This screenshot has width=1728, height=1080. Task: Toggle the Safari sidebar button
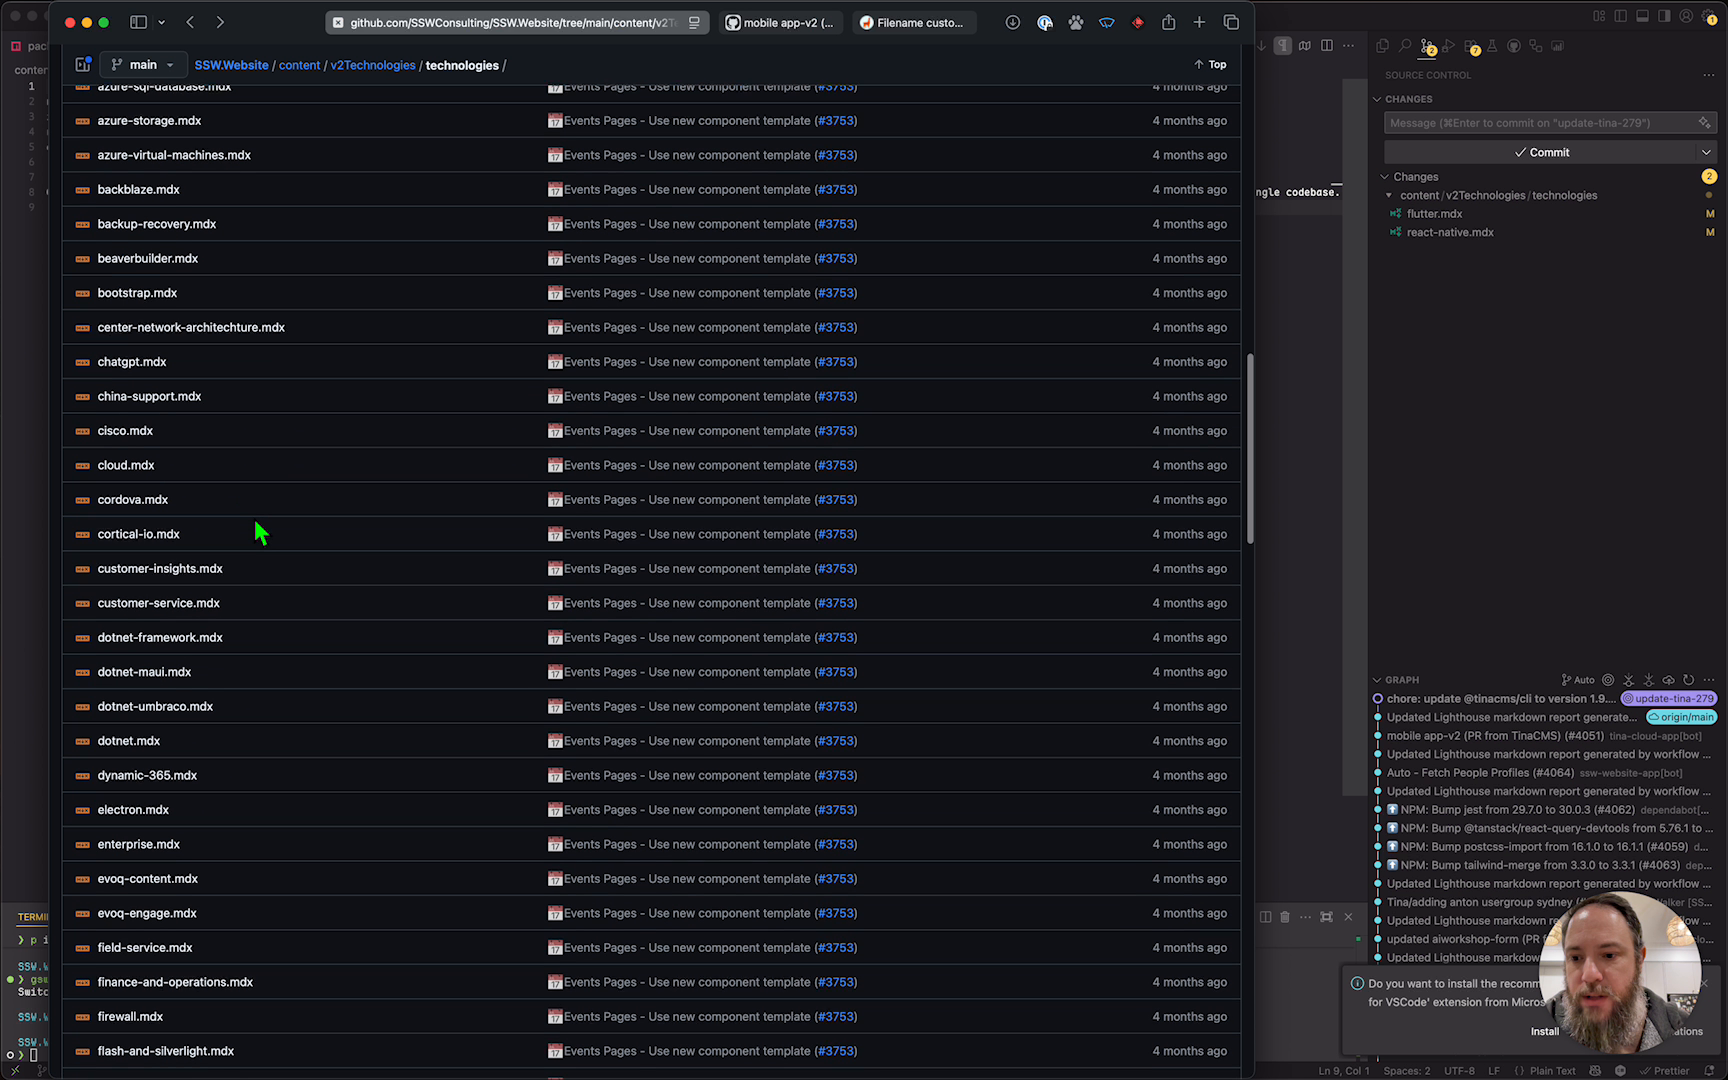tap(139, 22)
